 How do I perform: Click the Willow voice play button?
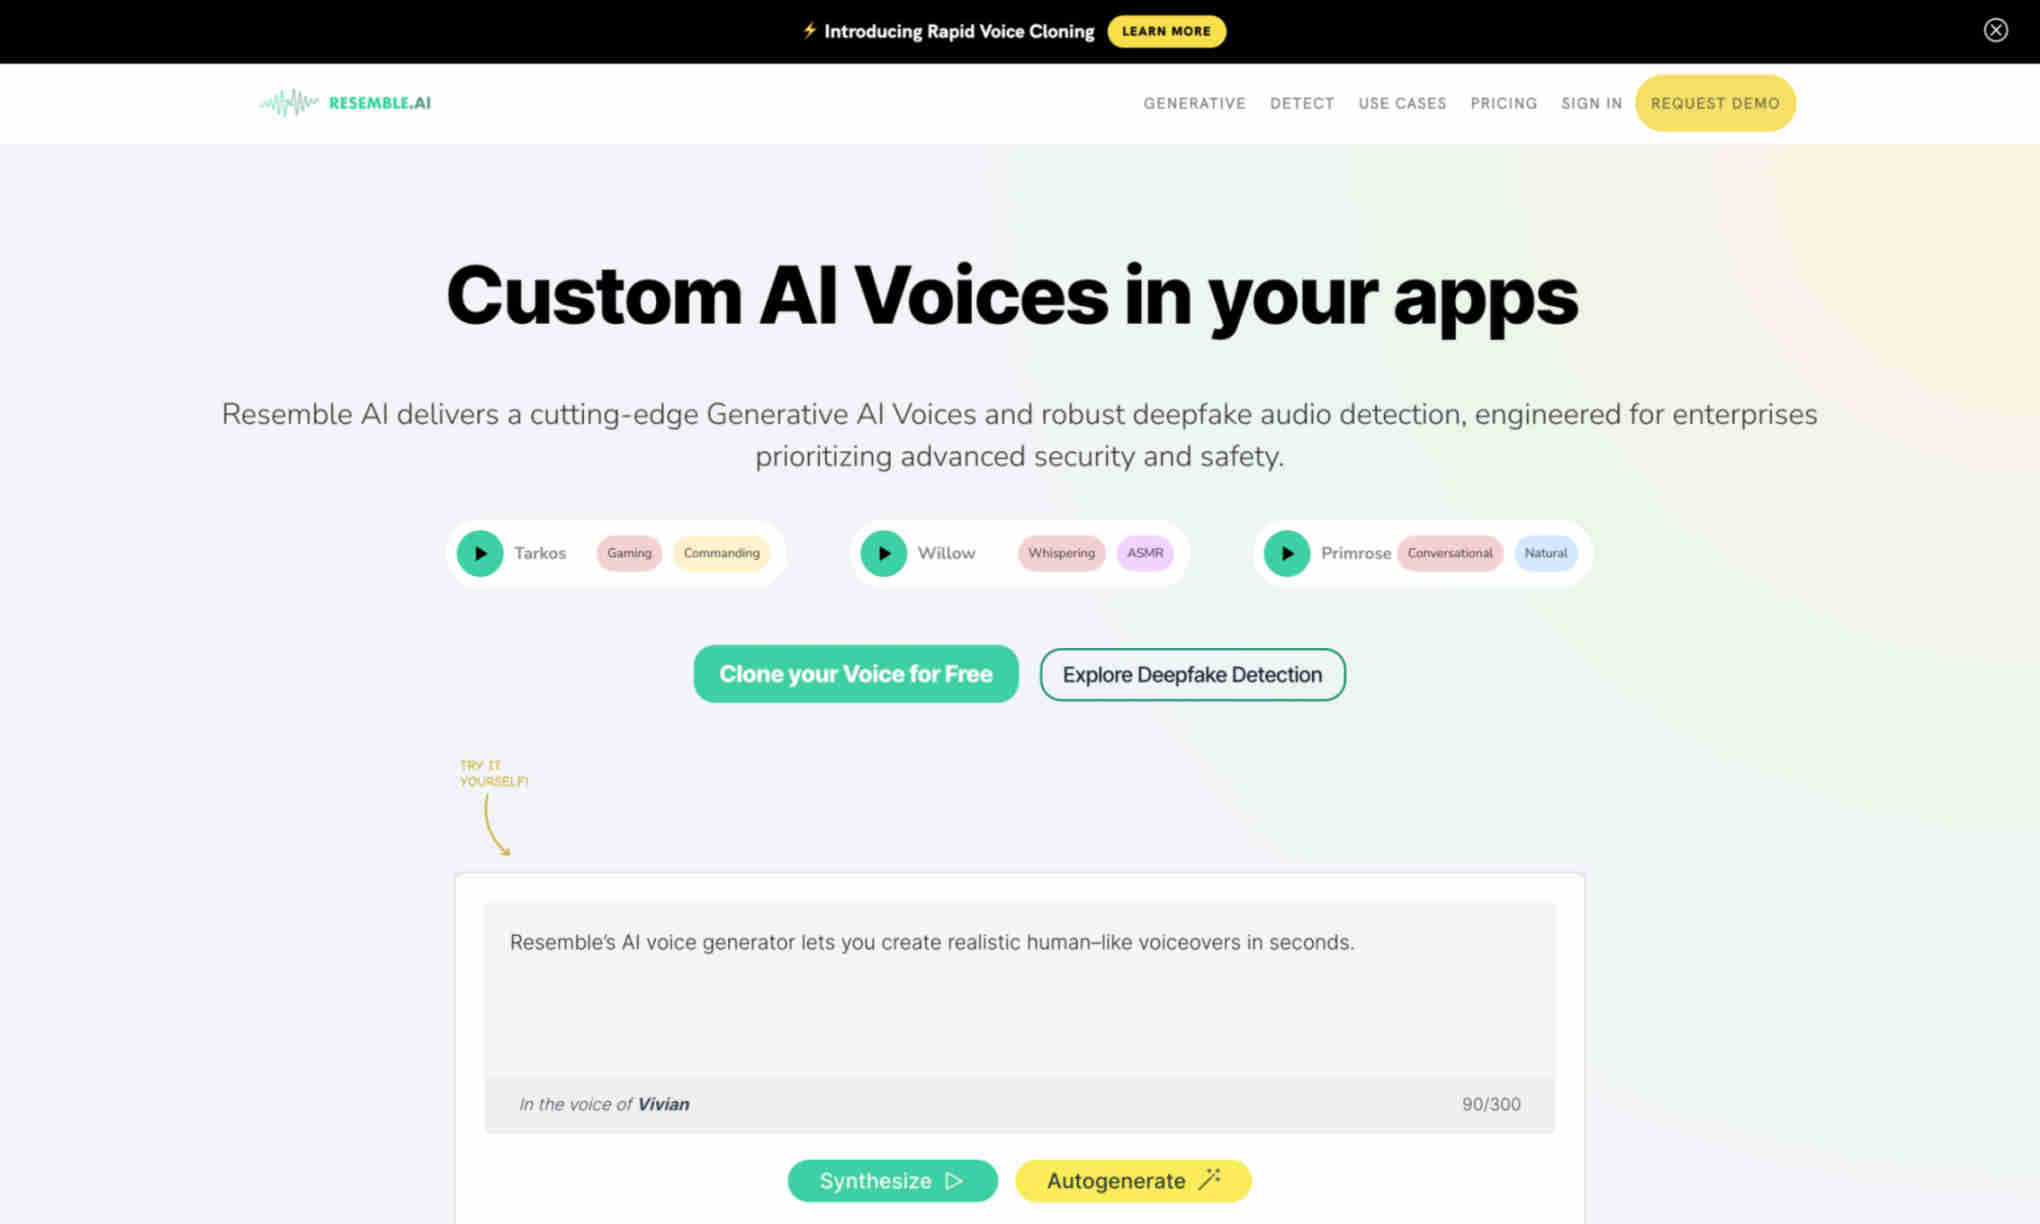pos(882,552)
